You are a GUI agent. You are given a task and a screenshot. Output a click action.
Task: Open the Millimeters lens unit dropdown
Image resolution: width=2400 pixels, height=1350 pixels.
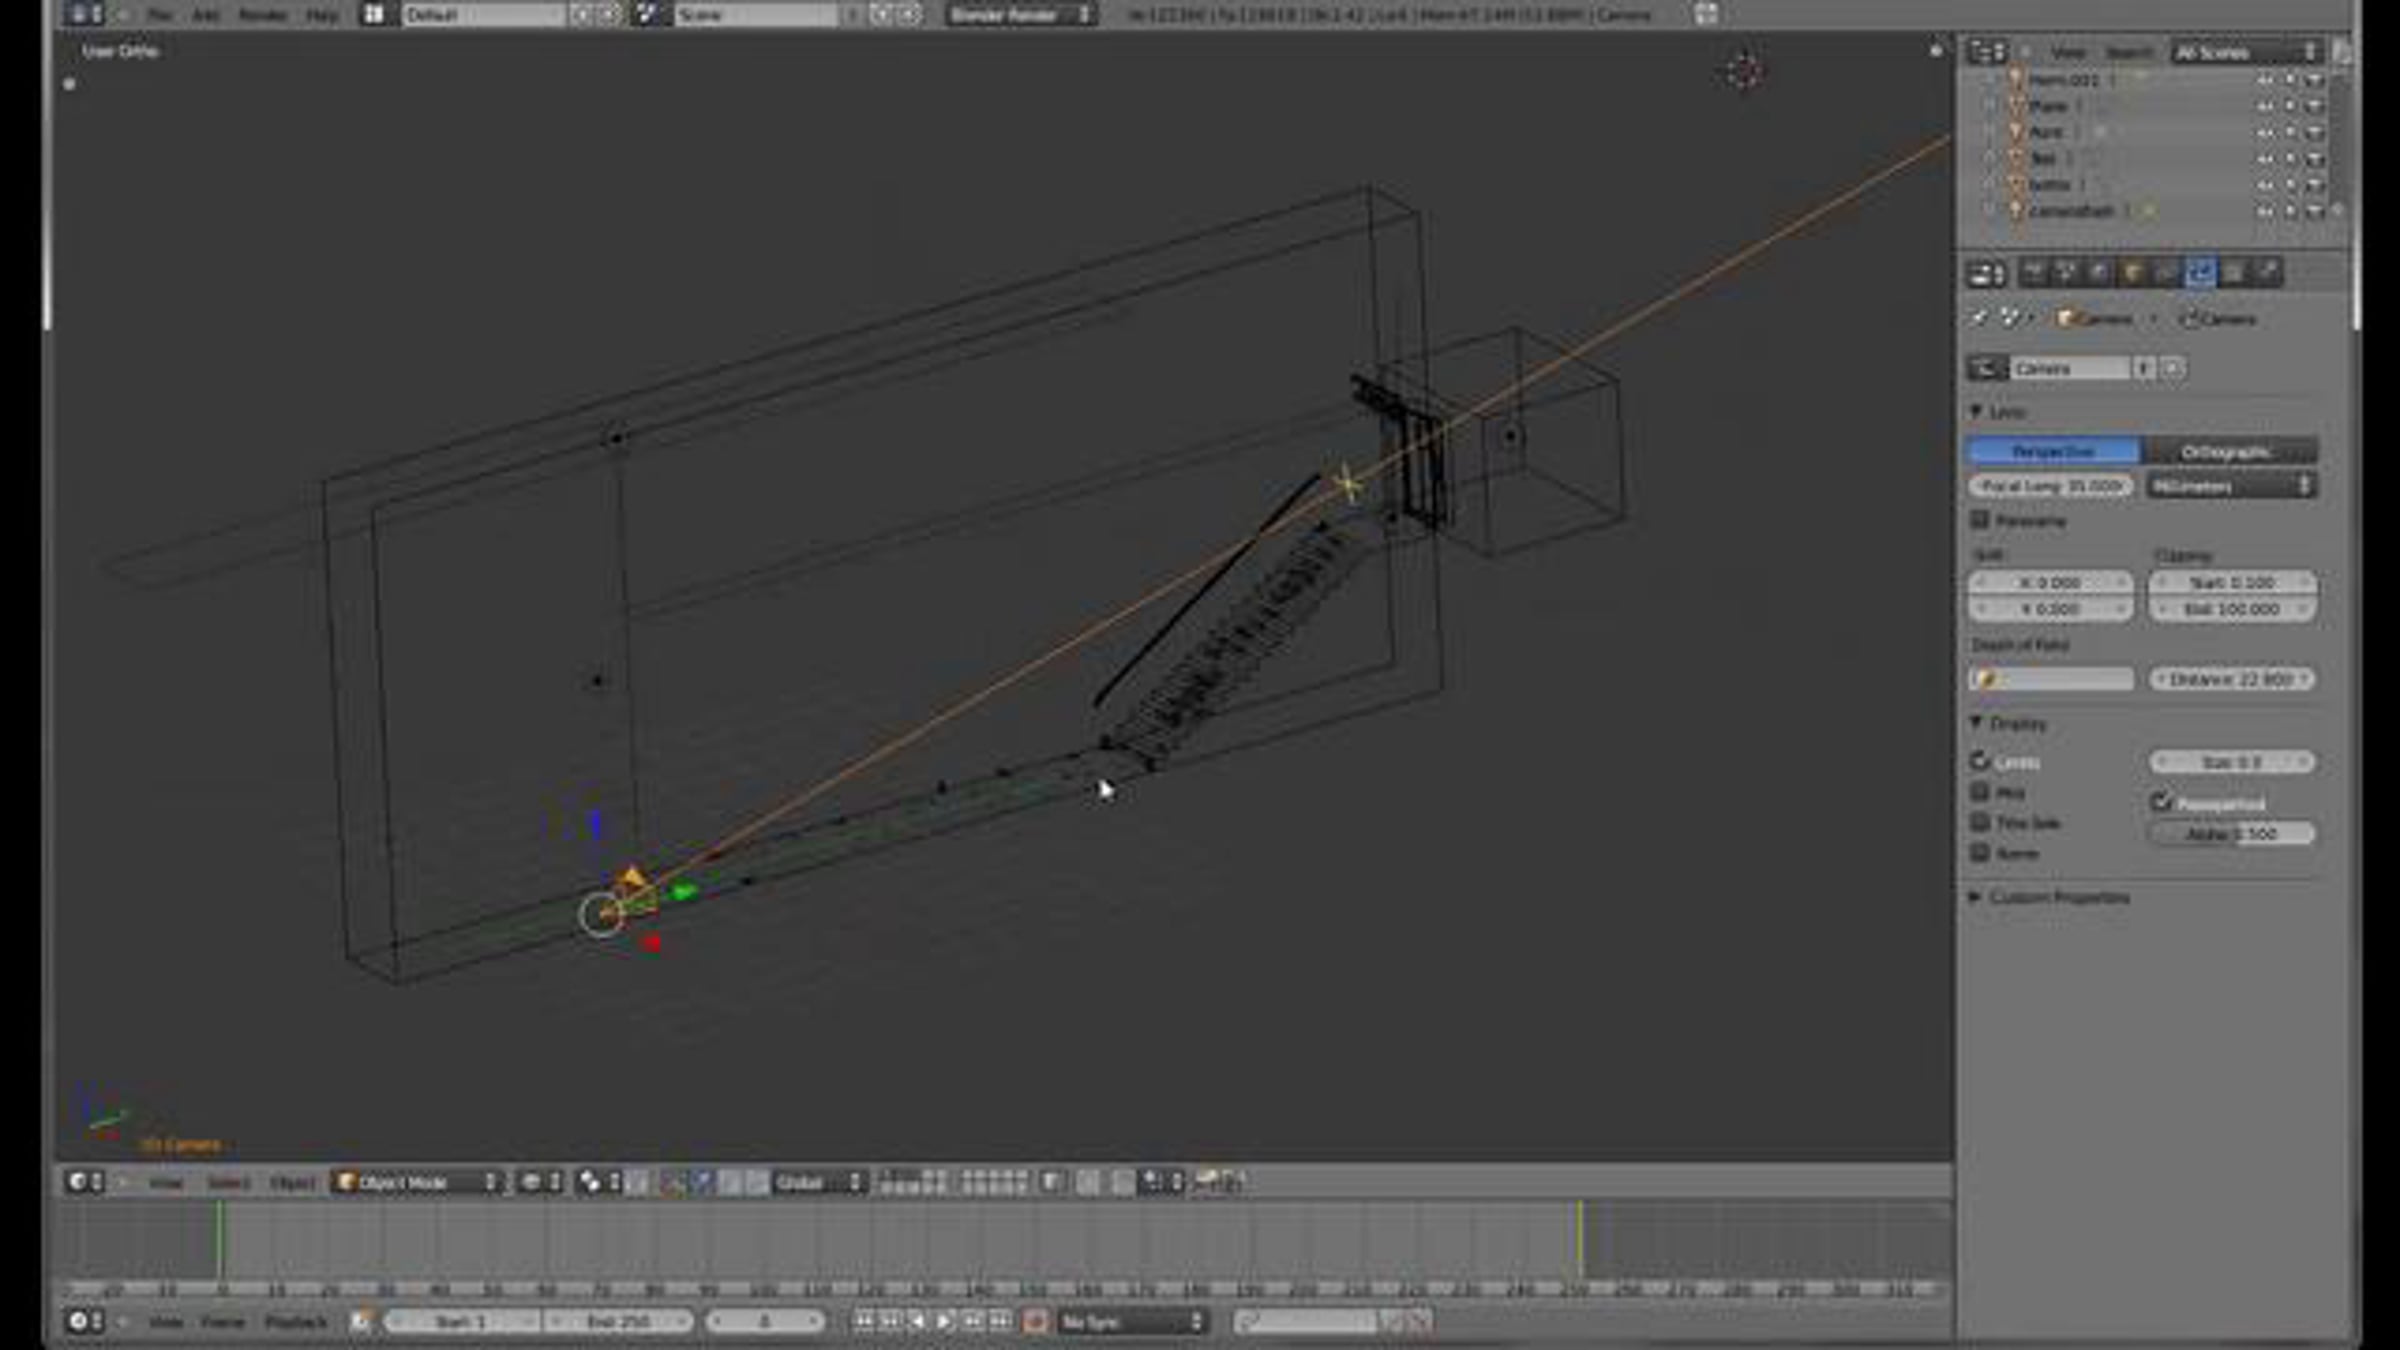(x=2231, y=486)
